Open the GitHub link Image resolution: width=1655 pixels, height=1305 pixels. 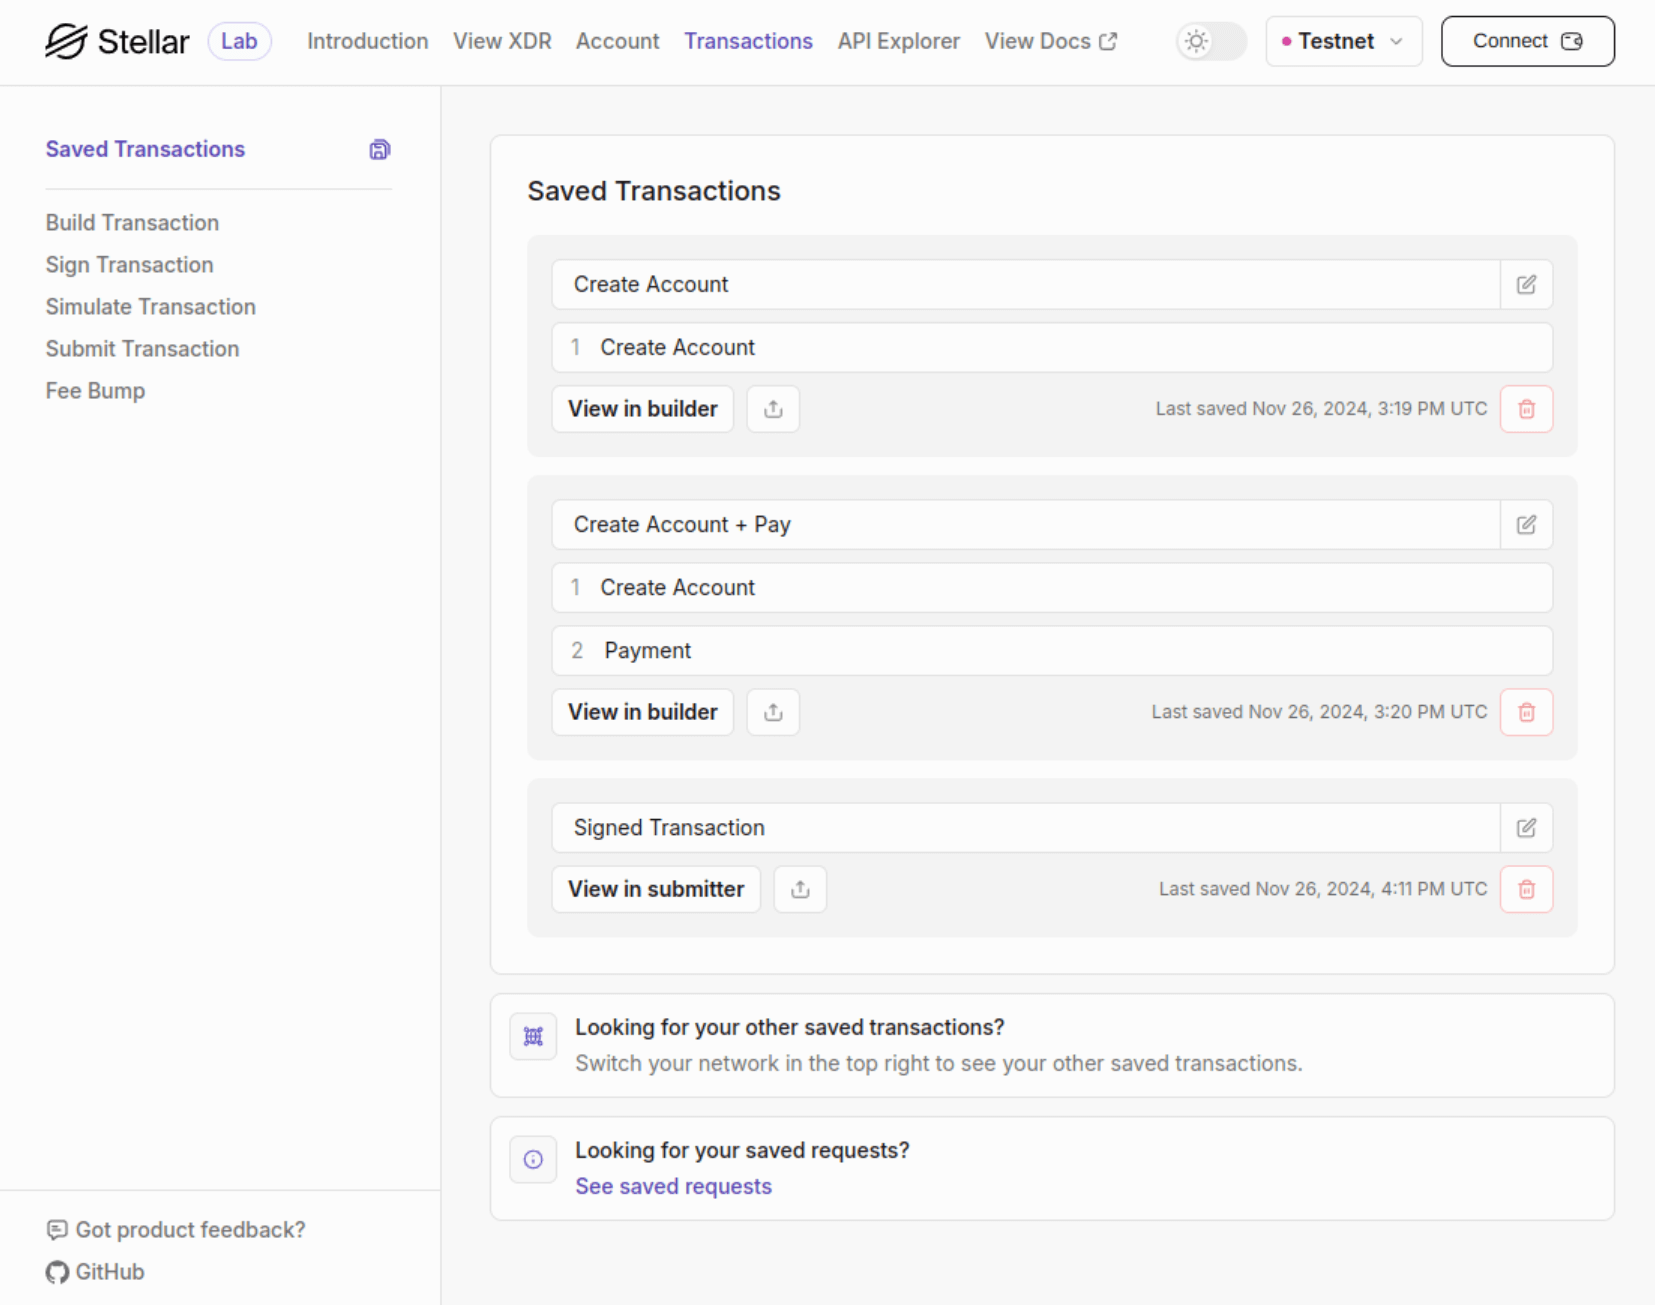(110, 1272)
